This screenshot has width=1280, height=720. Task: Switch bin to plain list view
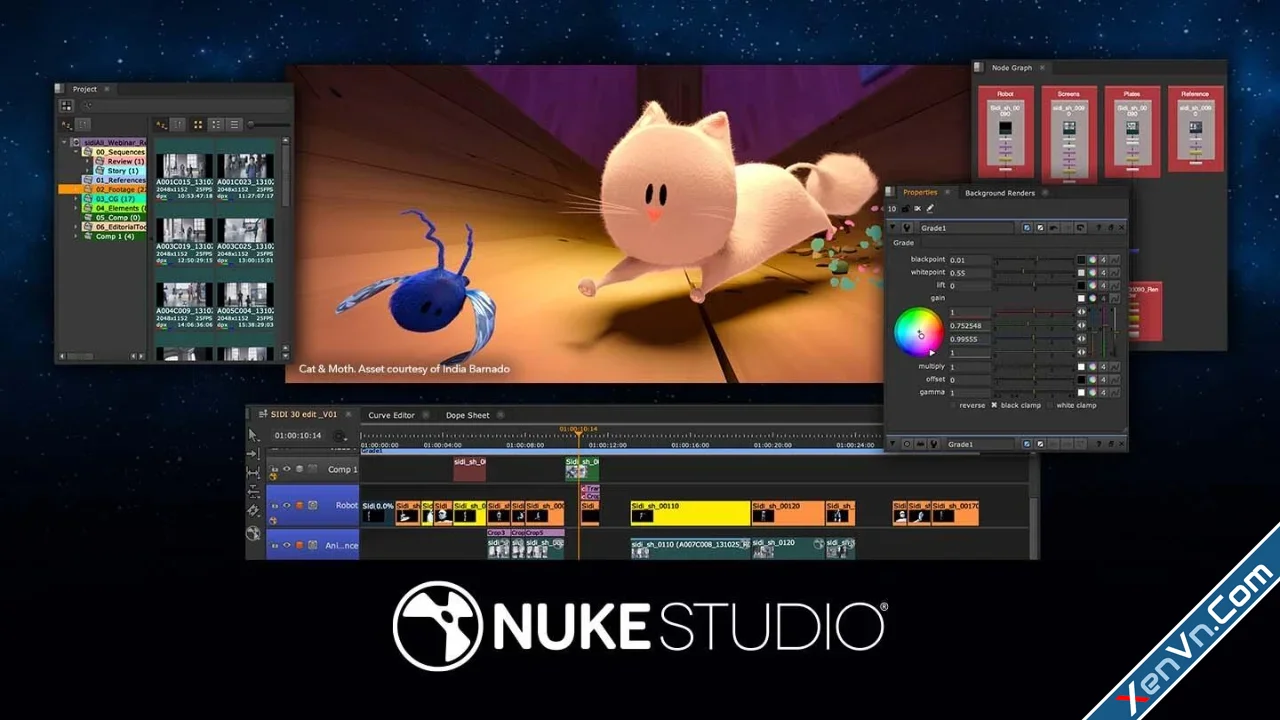(234, 124)
